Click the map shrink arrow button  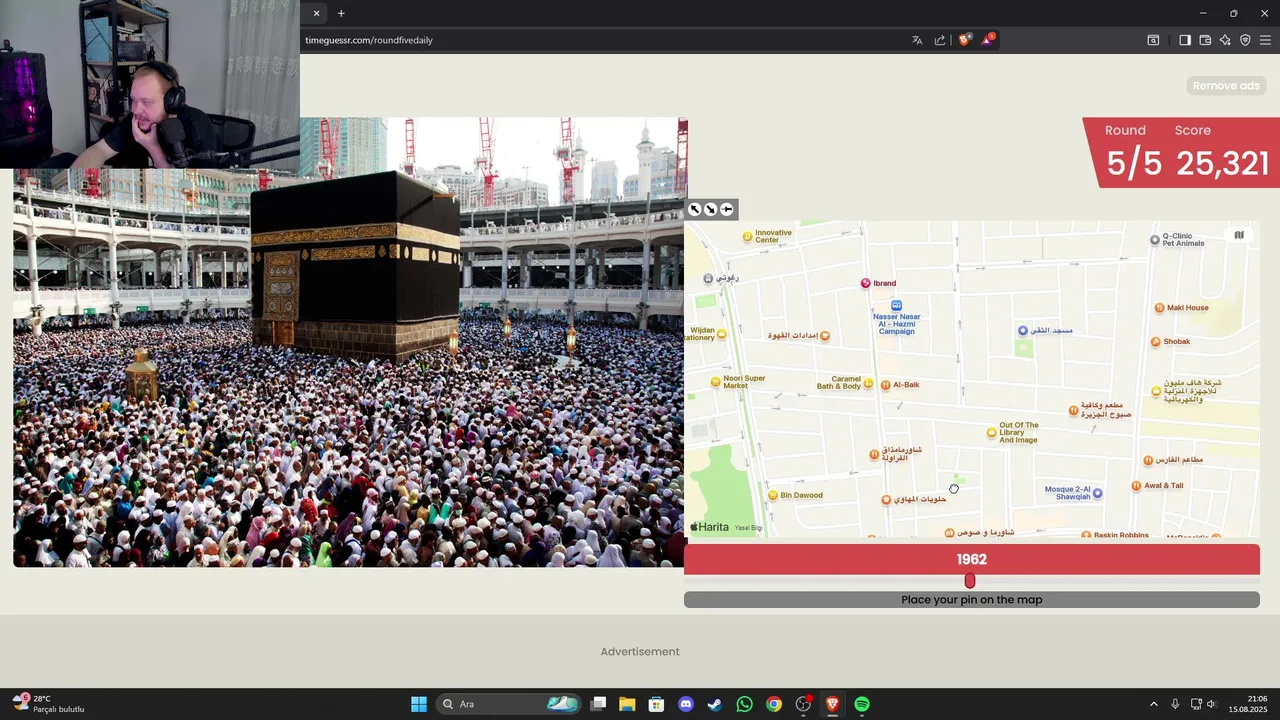(710, 209)
